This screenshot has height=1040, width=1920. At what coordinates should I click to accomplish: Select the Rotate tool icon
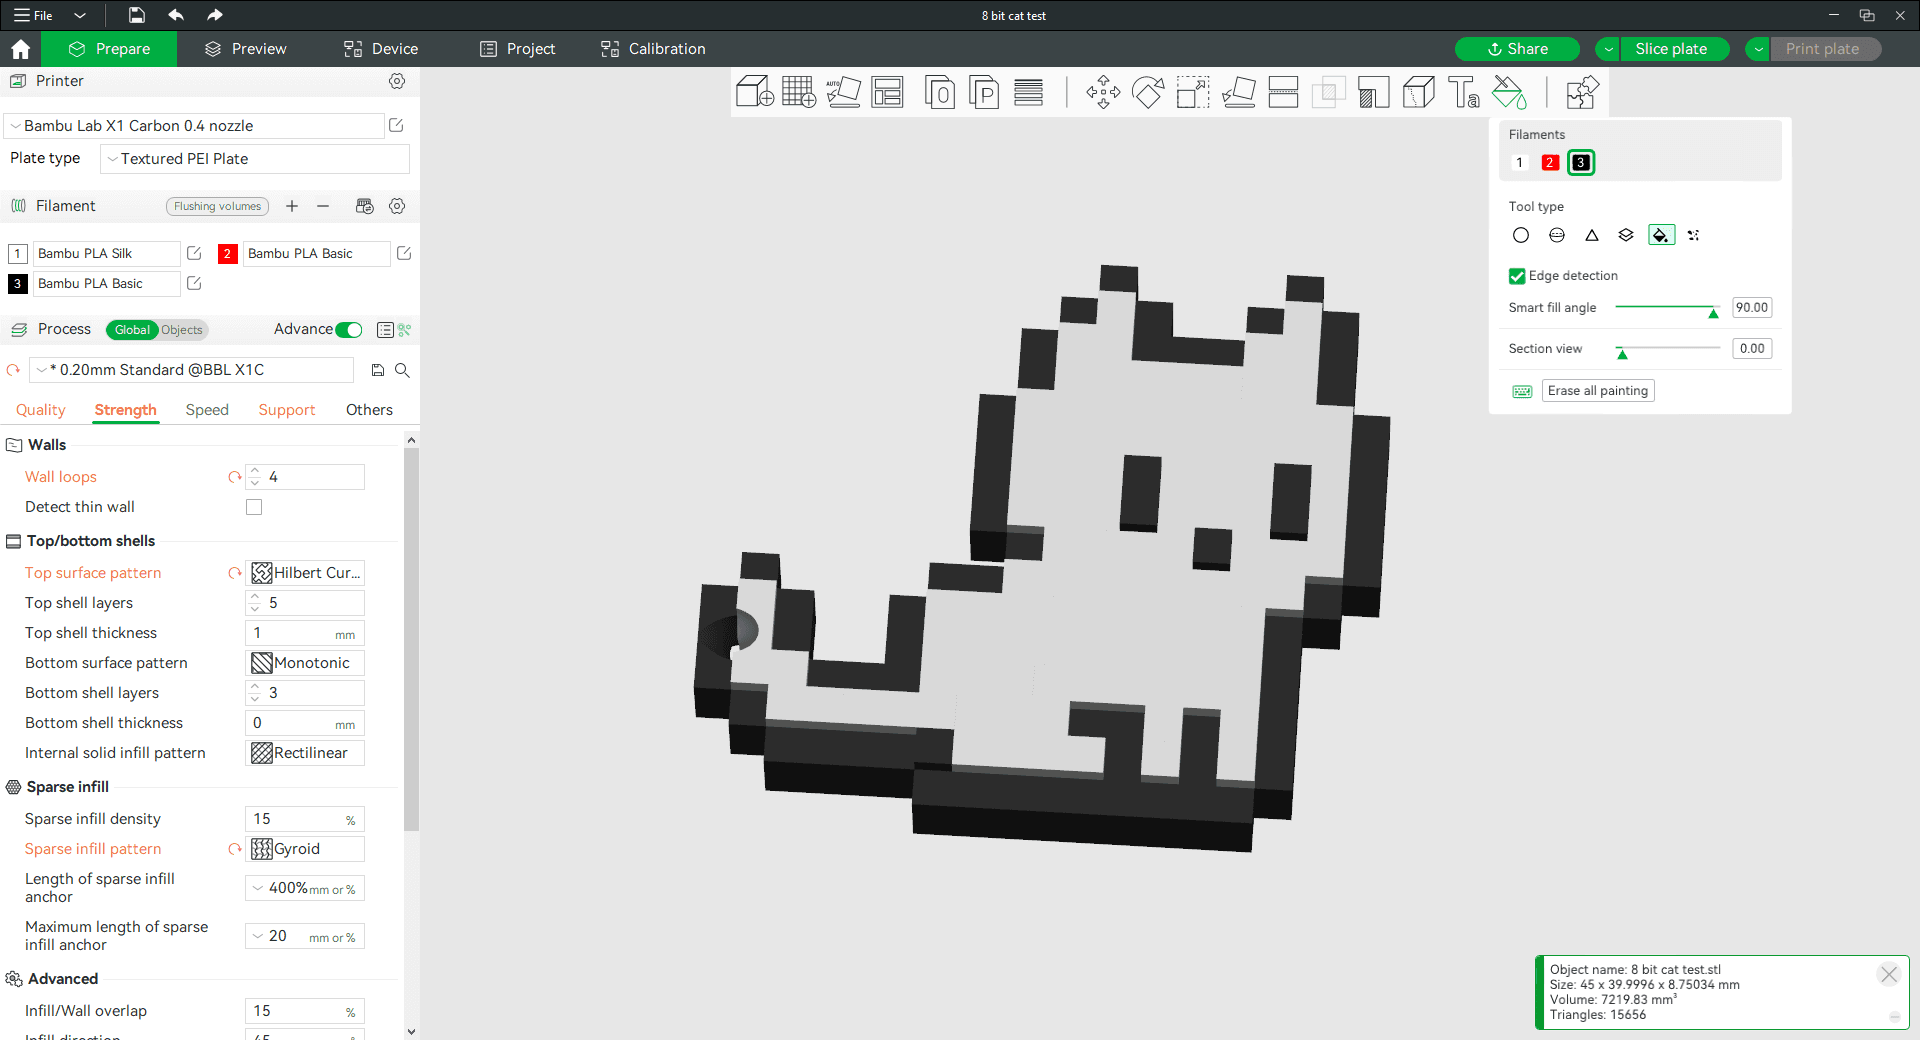coord(1148,92)
